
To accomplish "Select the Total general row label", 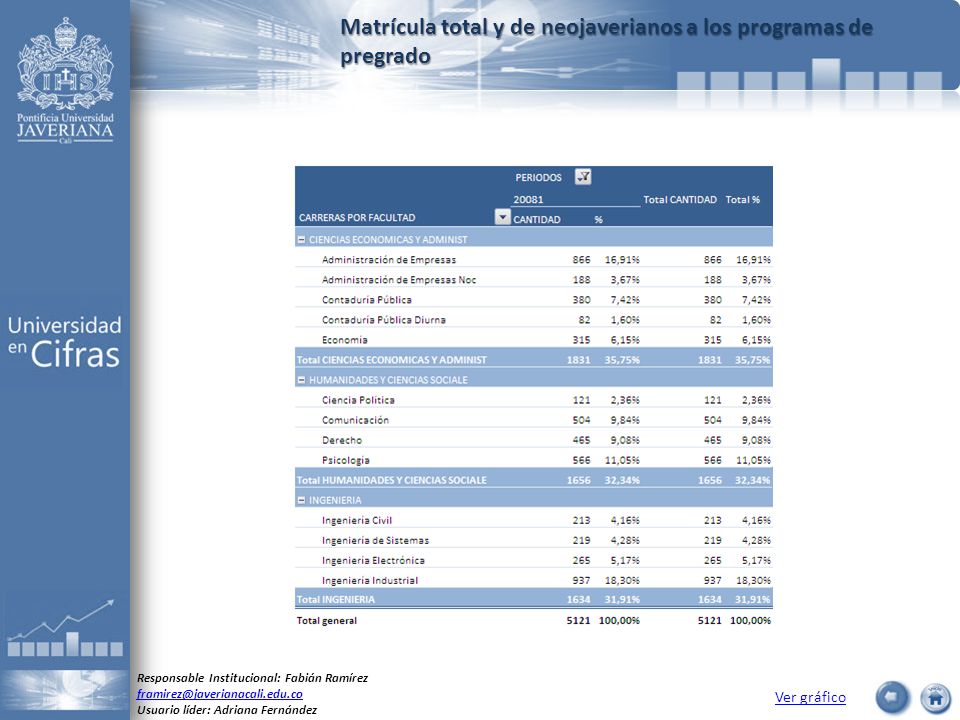I will [326, 621].
